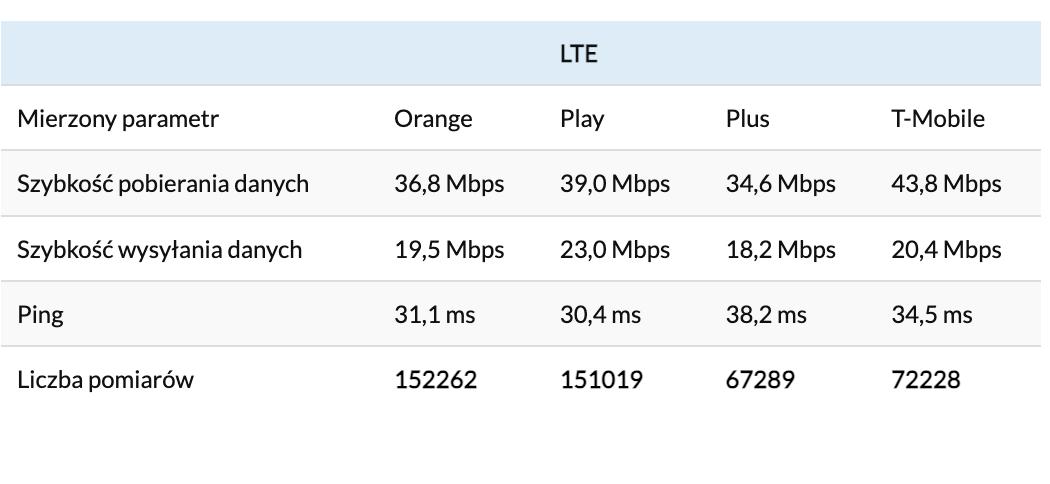Click the Play column header
The image size is (1050, 484).
point(582,119)
